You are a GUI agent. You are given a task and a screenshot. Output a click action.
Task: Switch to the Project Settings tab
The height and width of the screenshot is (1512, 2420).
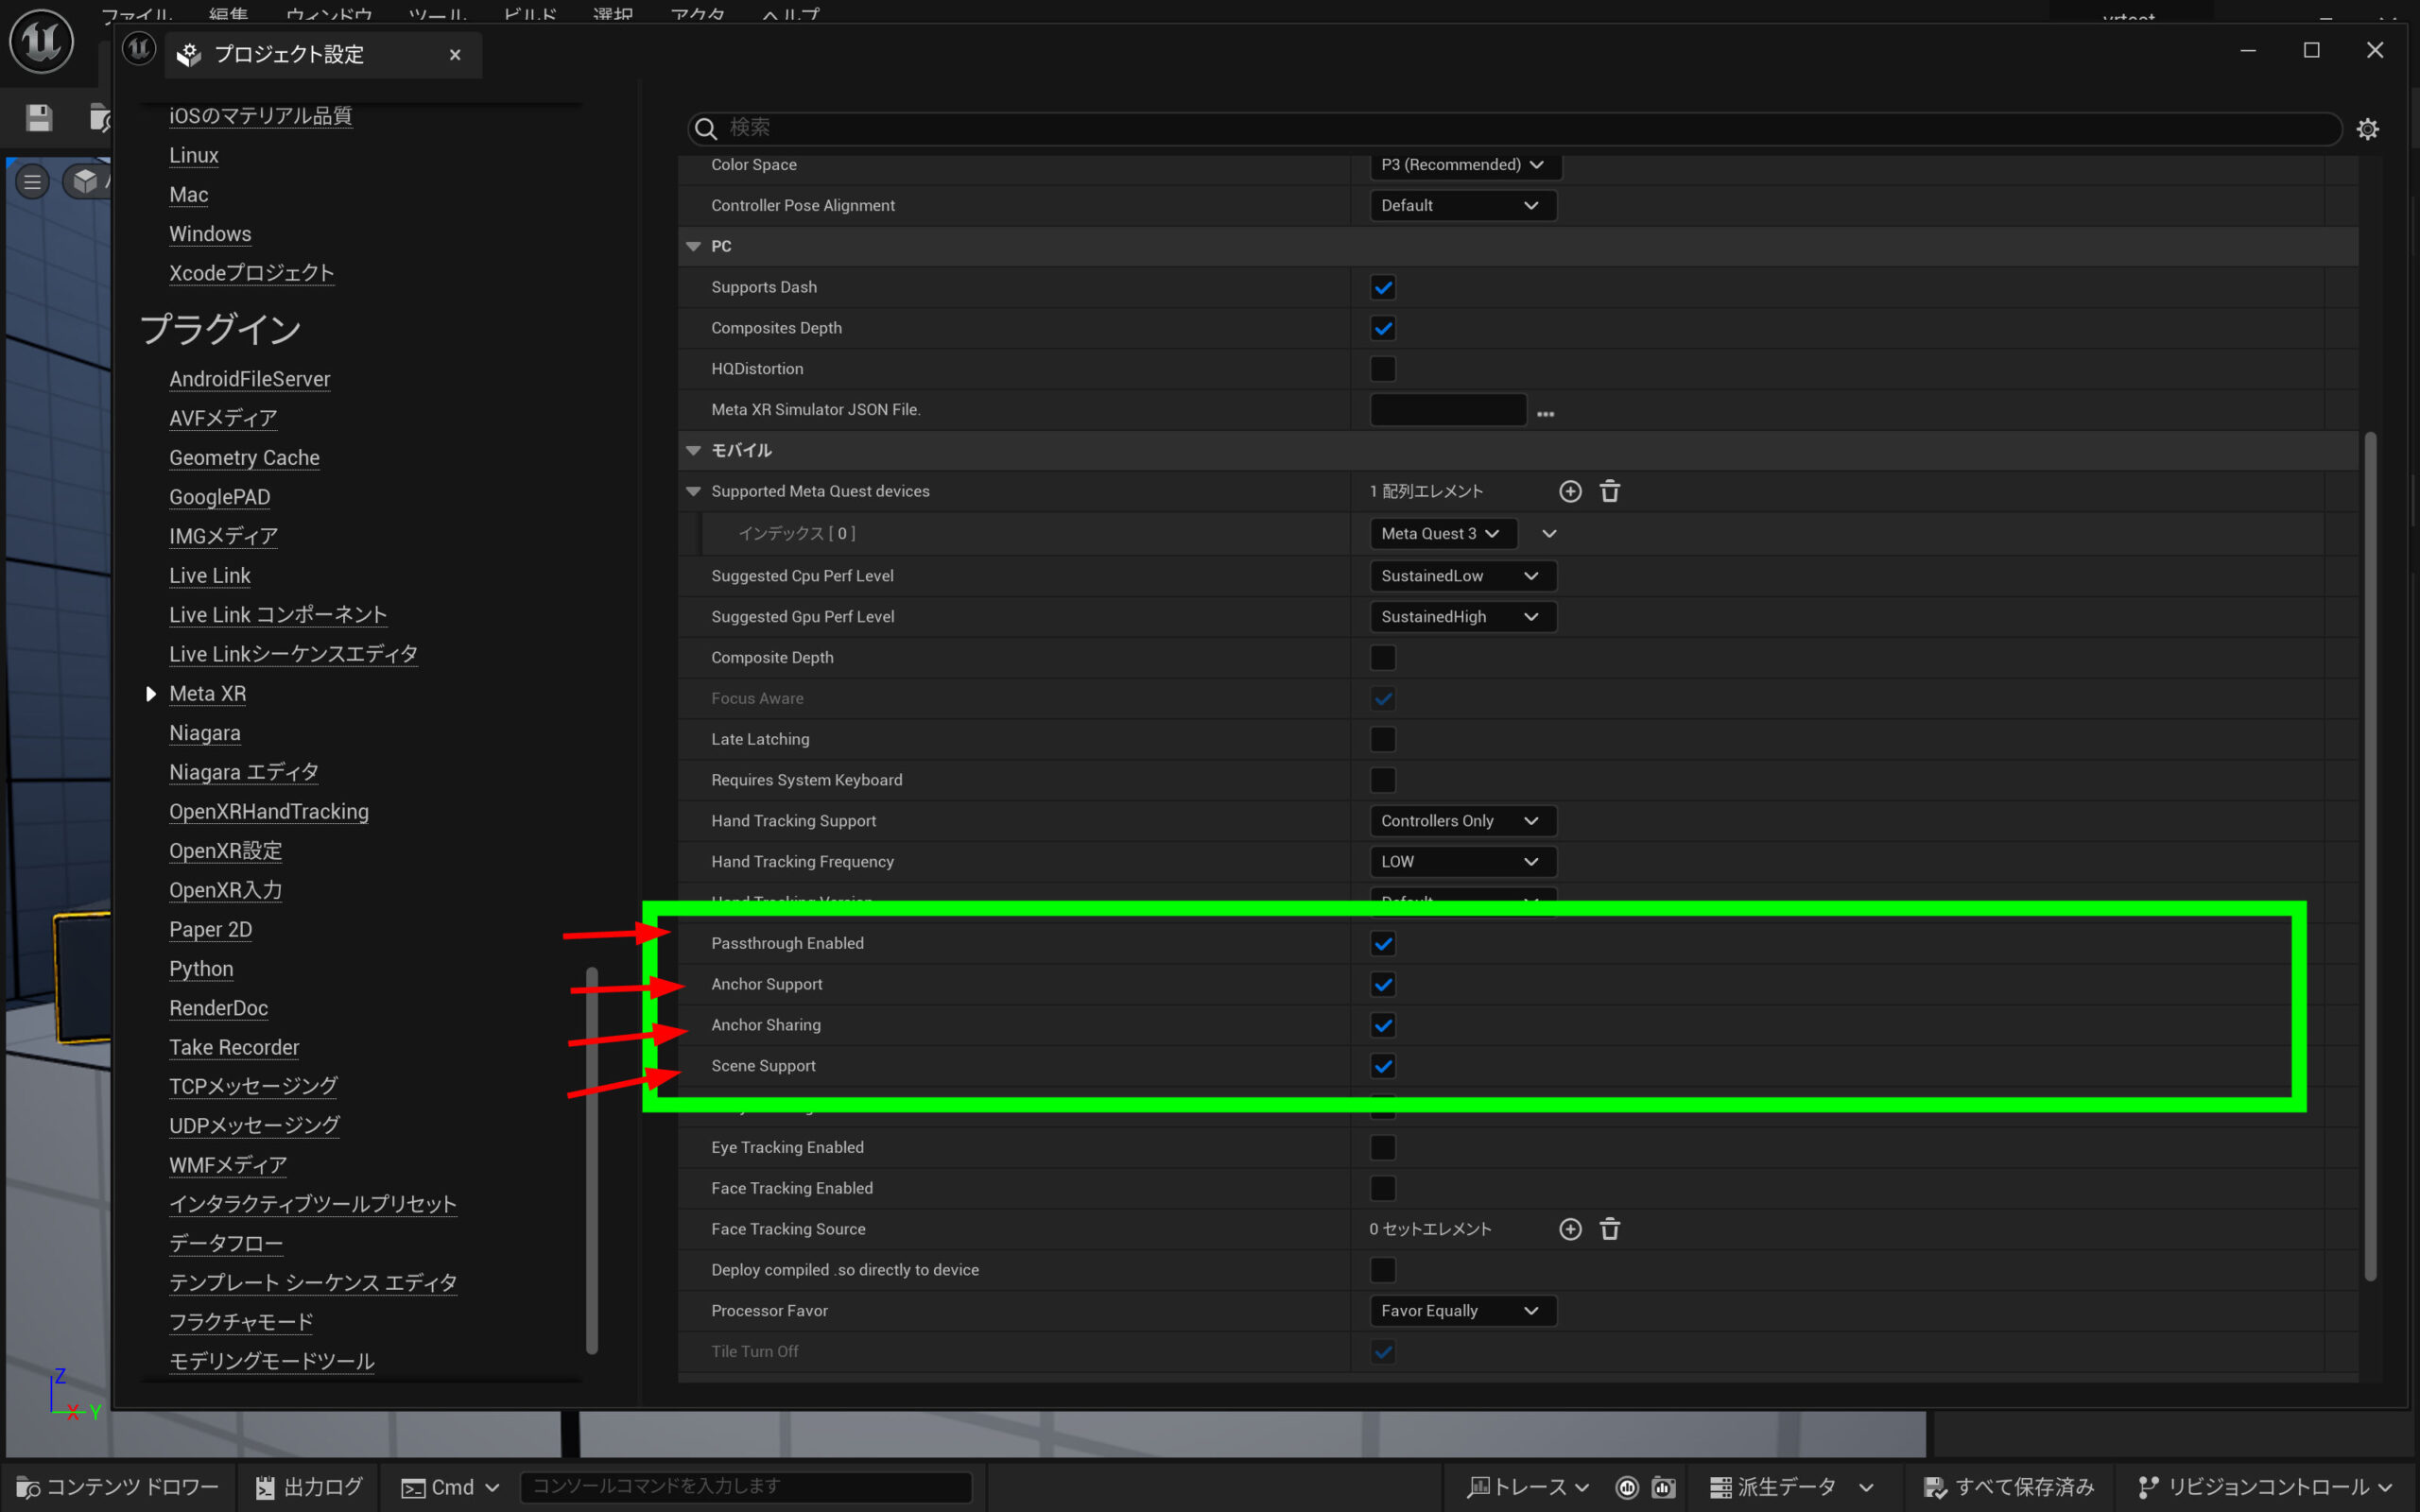(x=288, y=54)
